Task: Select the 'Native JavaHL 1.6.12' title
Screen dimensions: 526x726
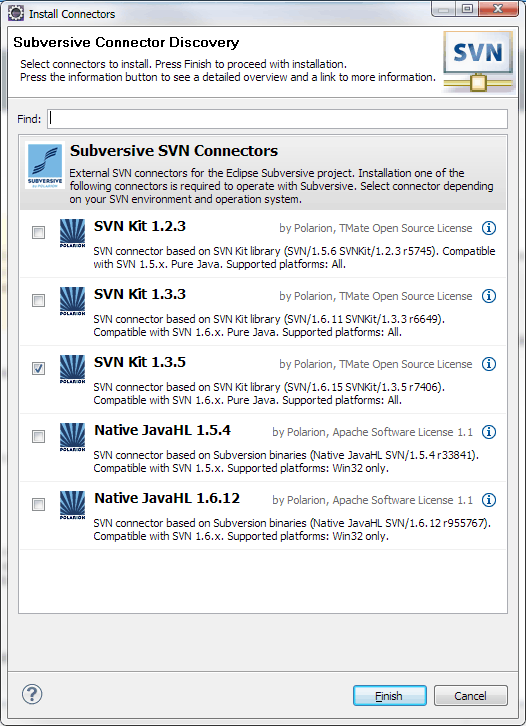Action: (167, 498)
